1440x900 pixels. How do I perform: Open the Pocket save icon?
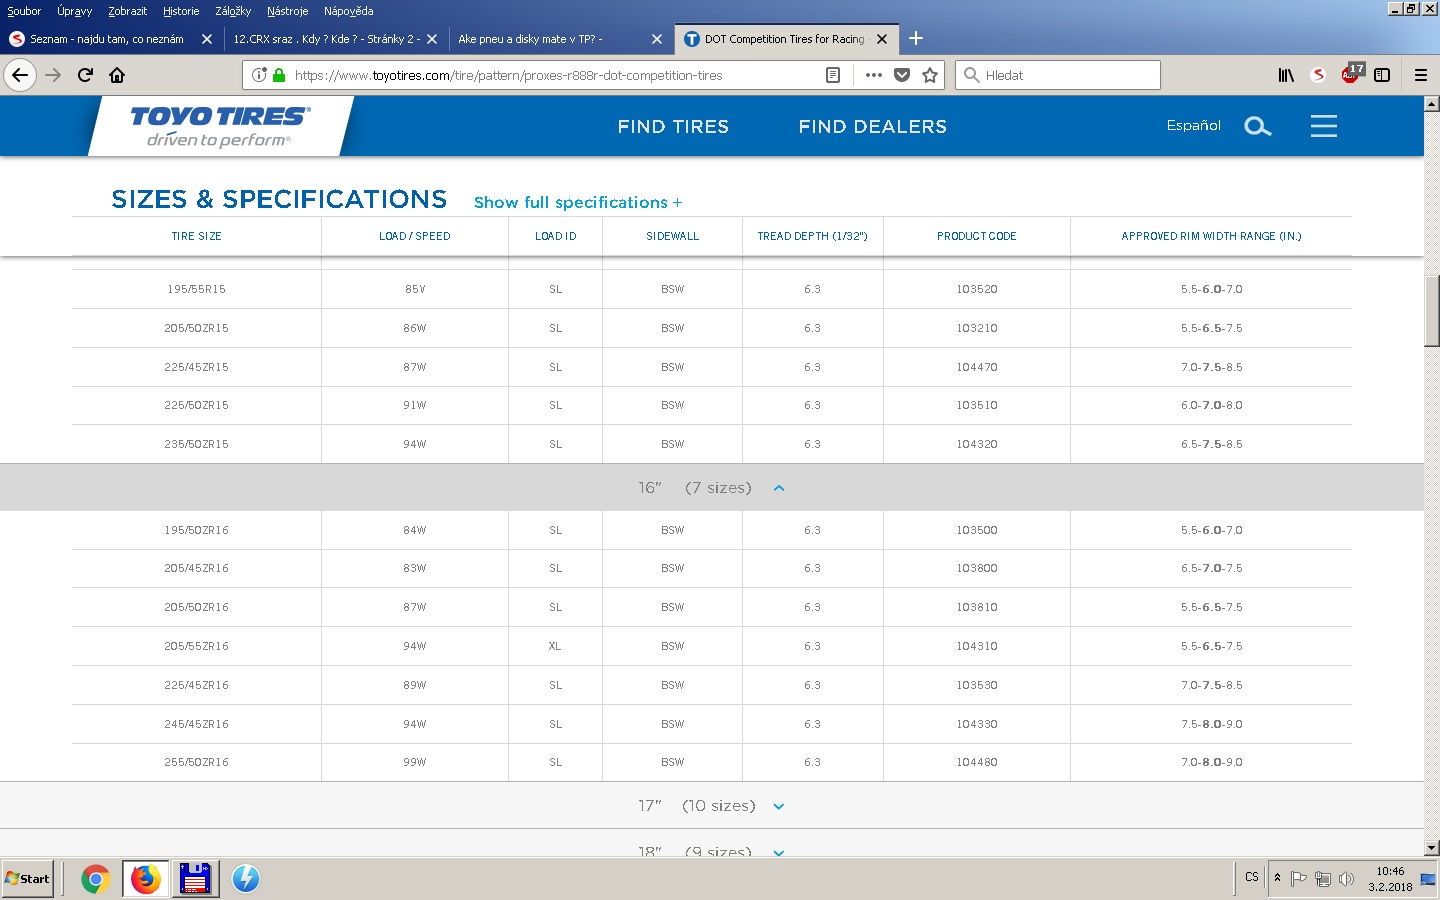tap(902, 75)
